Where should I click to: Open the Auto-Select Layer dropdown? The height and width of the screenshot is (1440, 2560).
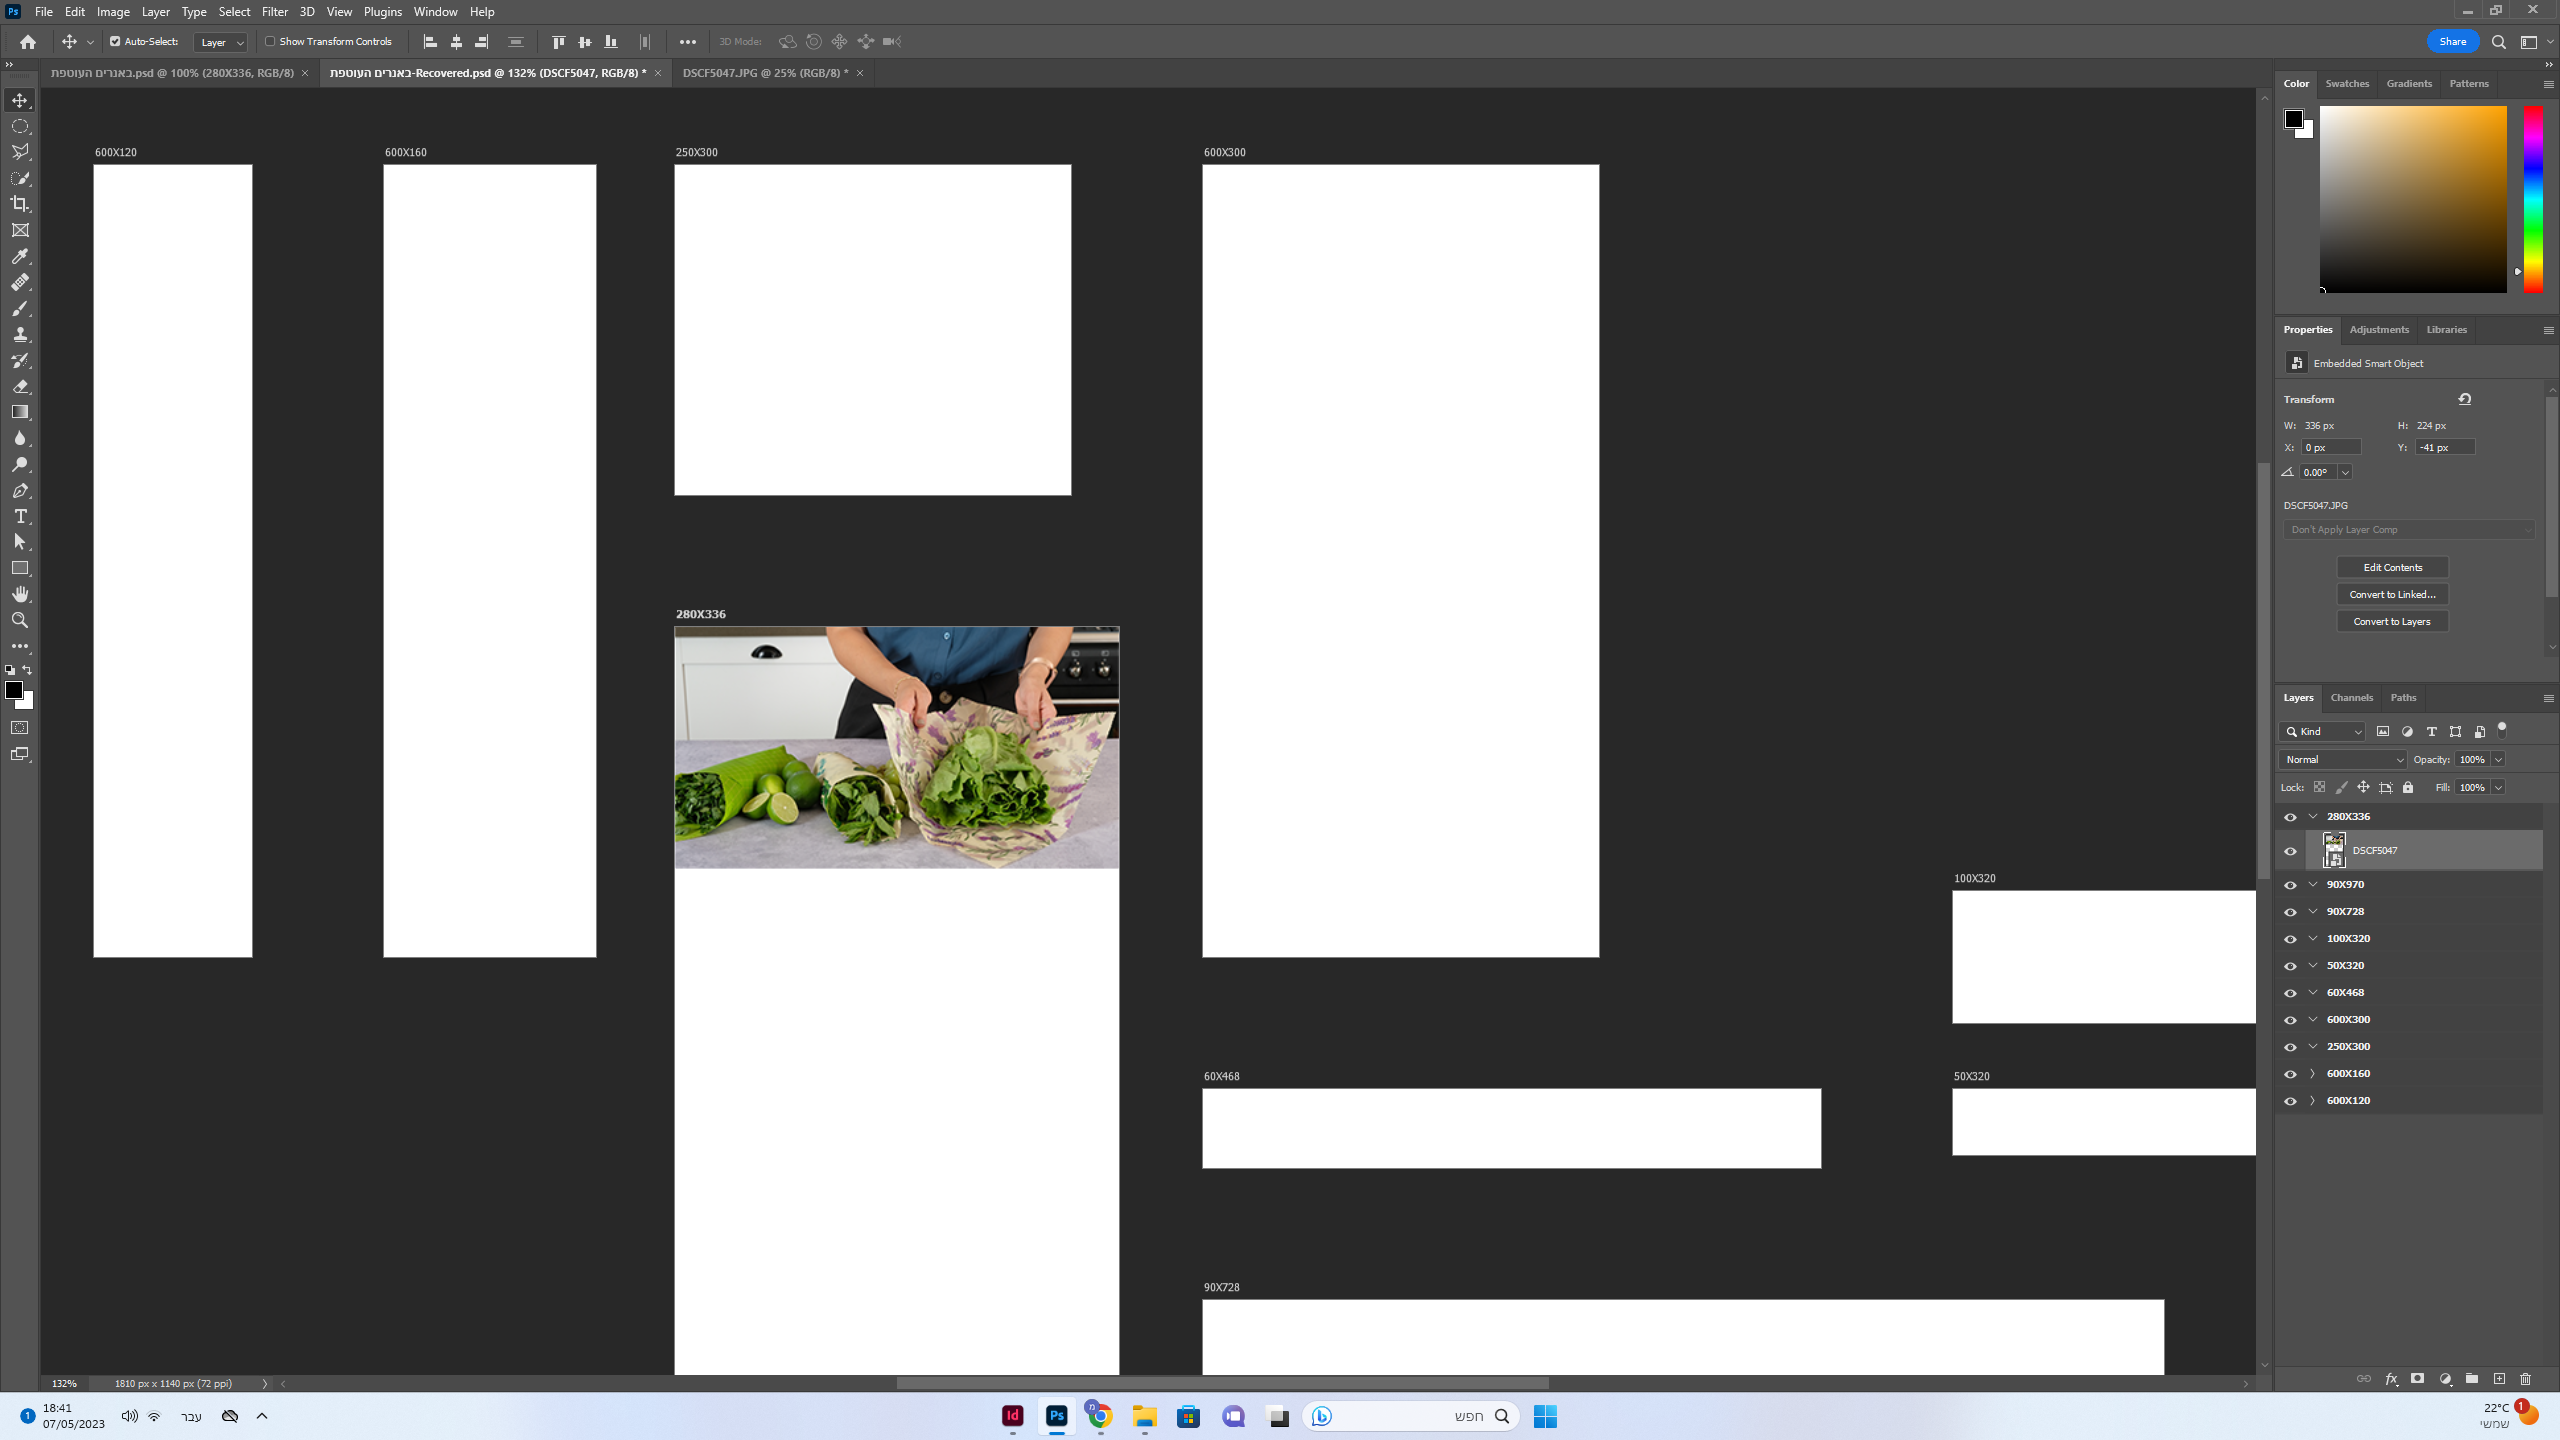[x=221, y=42]
